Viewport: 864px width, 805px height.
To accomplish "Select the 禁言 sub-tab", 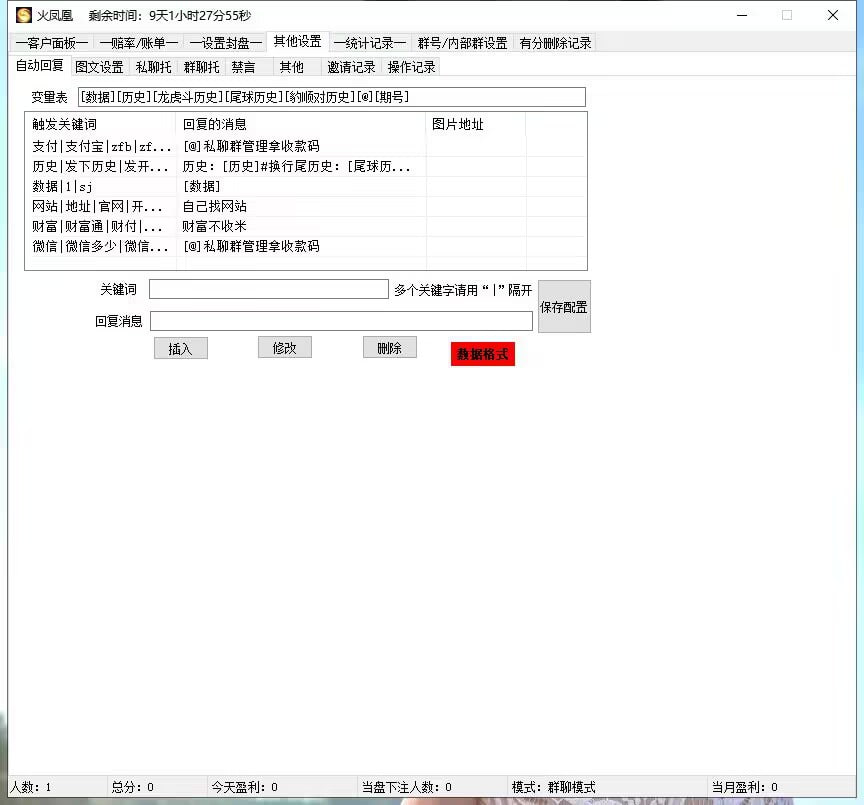I will [243, 67].
